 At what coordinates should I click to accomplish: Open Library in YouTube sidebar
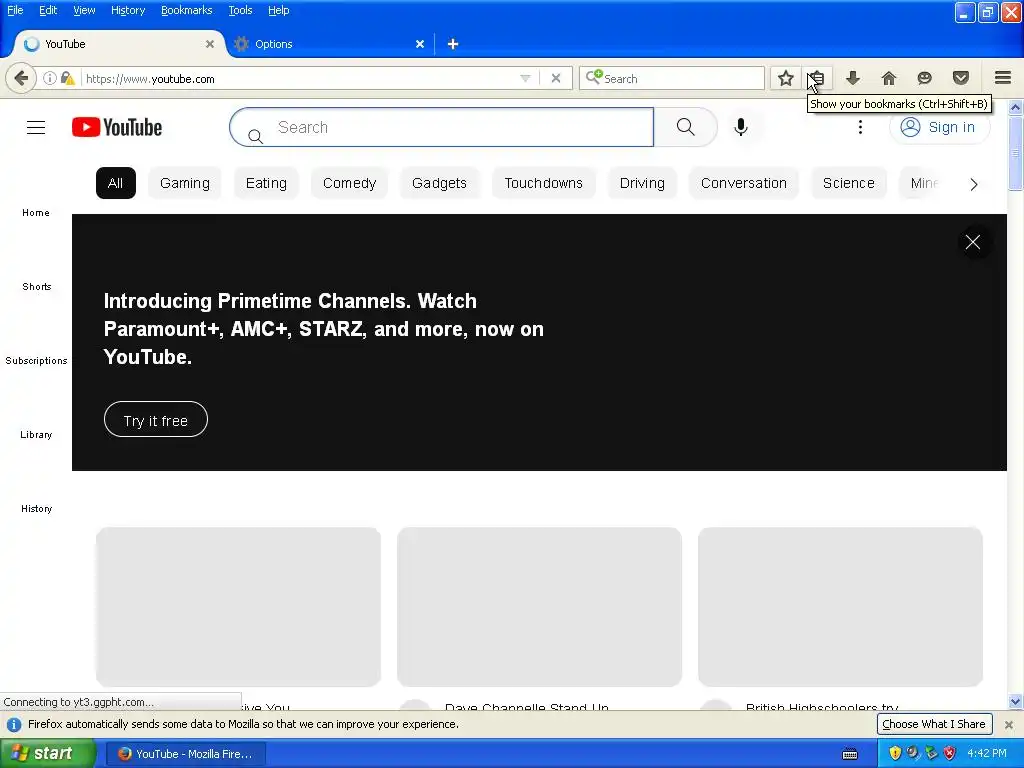point(36,435)
